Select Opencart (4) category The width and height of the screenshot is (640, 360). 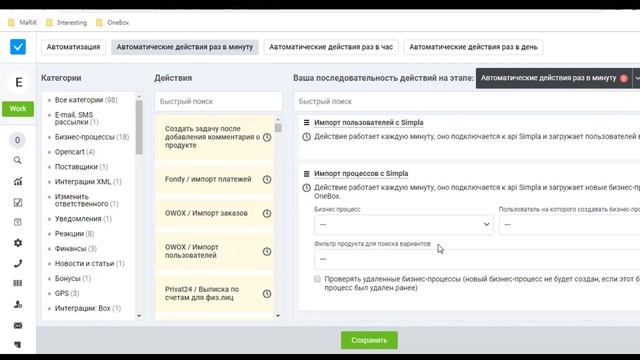tap(75, 152)
